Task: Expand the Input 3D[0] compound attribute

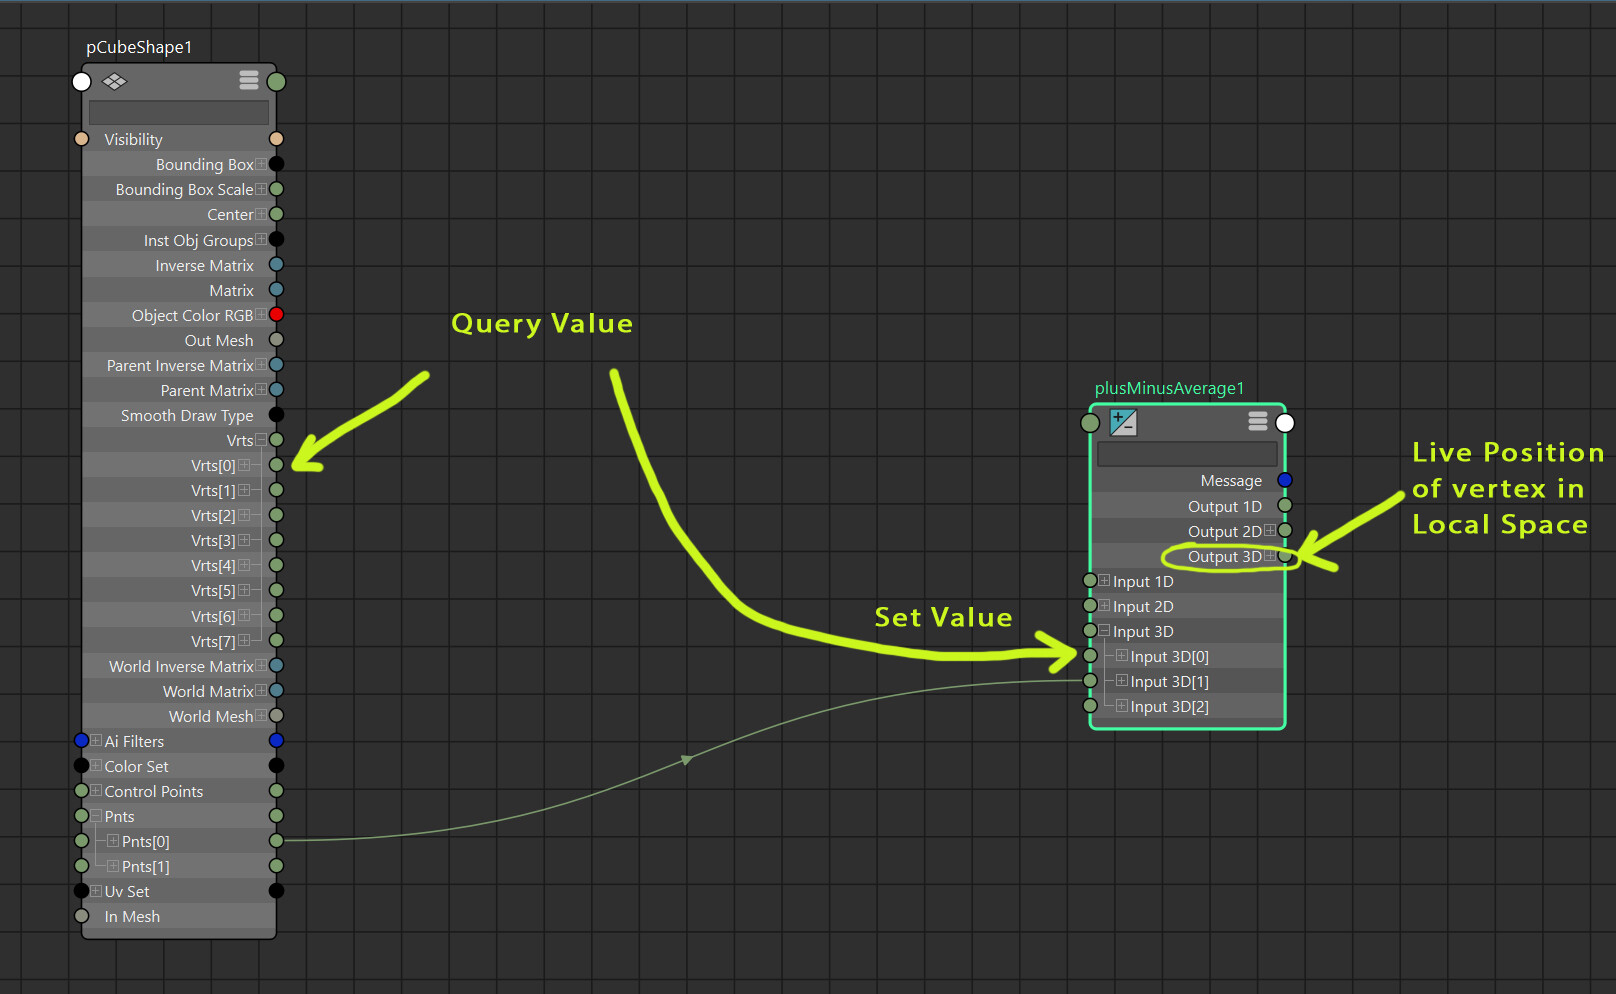Action: tap(1122, 656)
